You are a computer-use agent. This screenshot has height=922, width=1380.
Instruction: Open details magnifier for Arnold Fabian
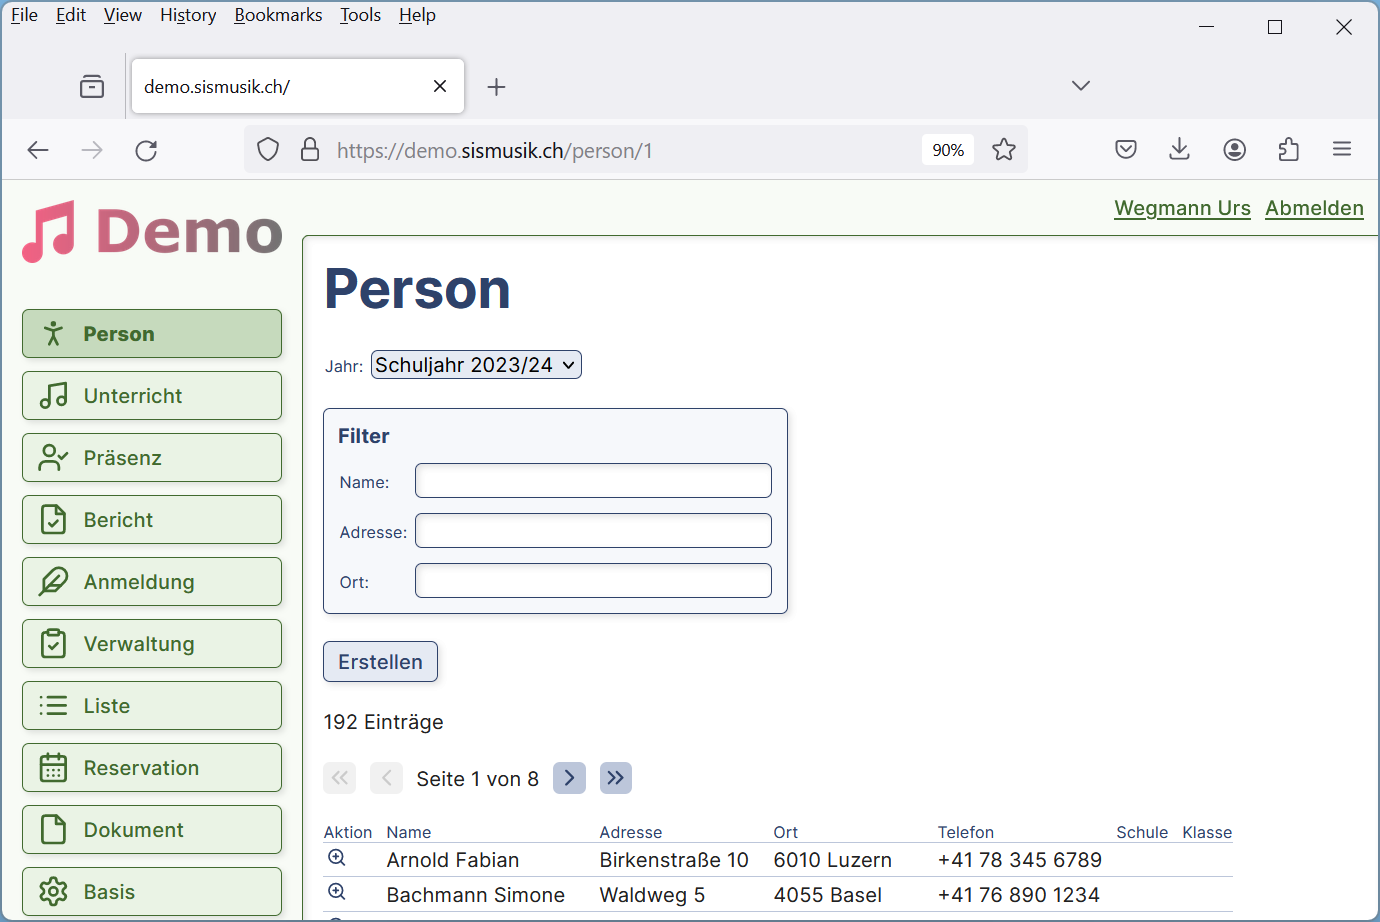coord(337,858)
